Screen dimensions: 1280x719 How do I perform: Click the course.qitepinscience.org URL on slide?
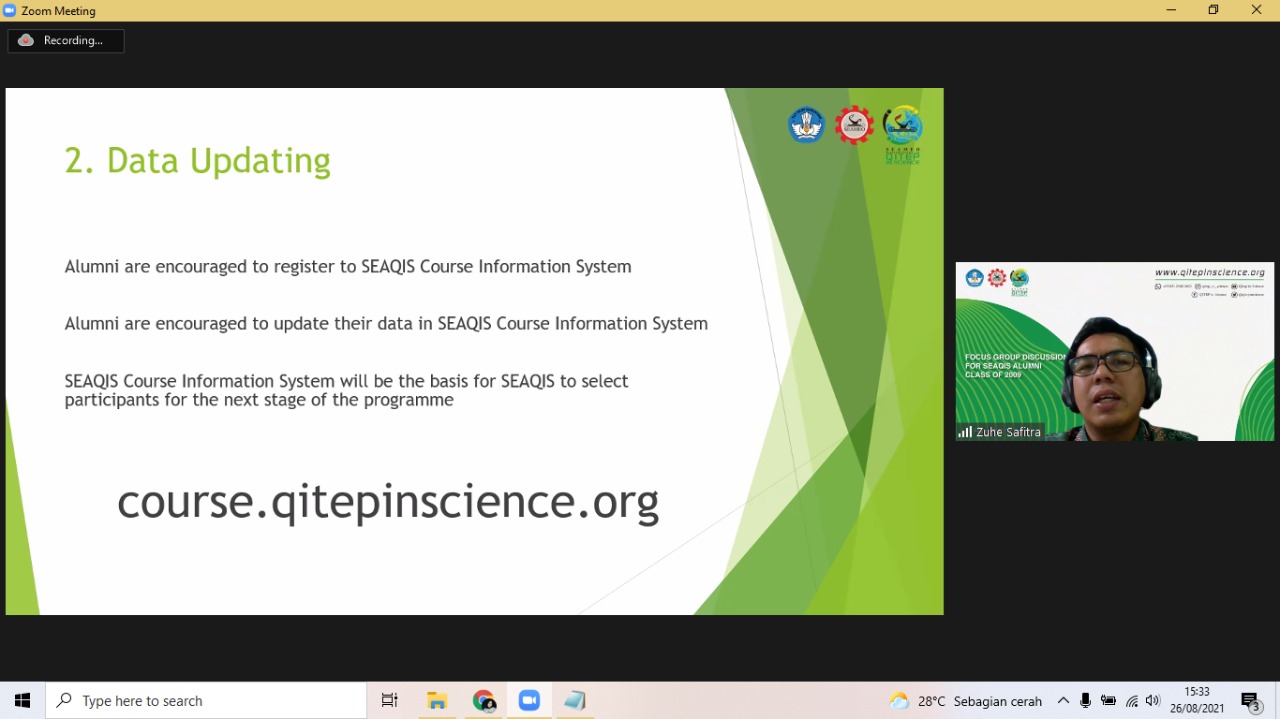[x=388, y=500]
